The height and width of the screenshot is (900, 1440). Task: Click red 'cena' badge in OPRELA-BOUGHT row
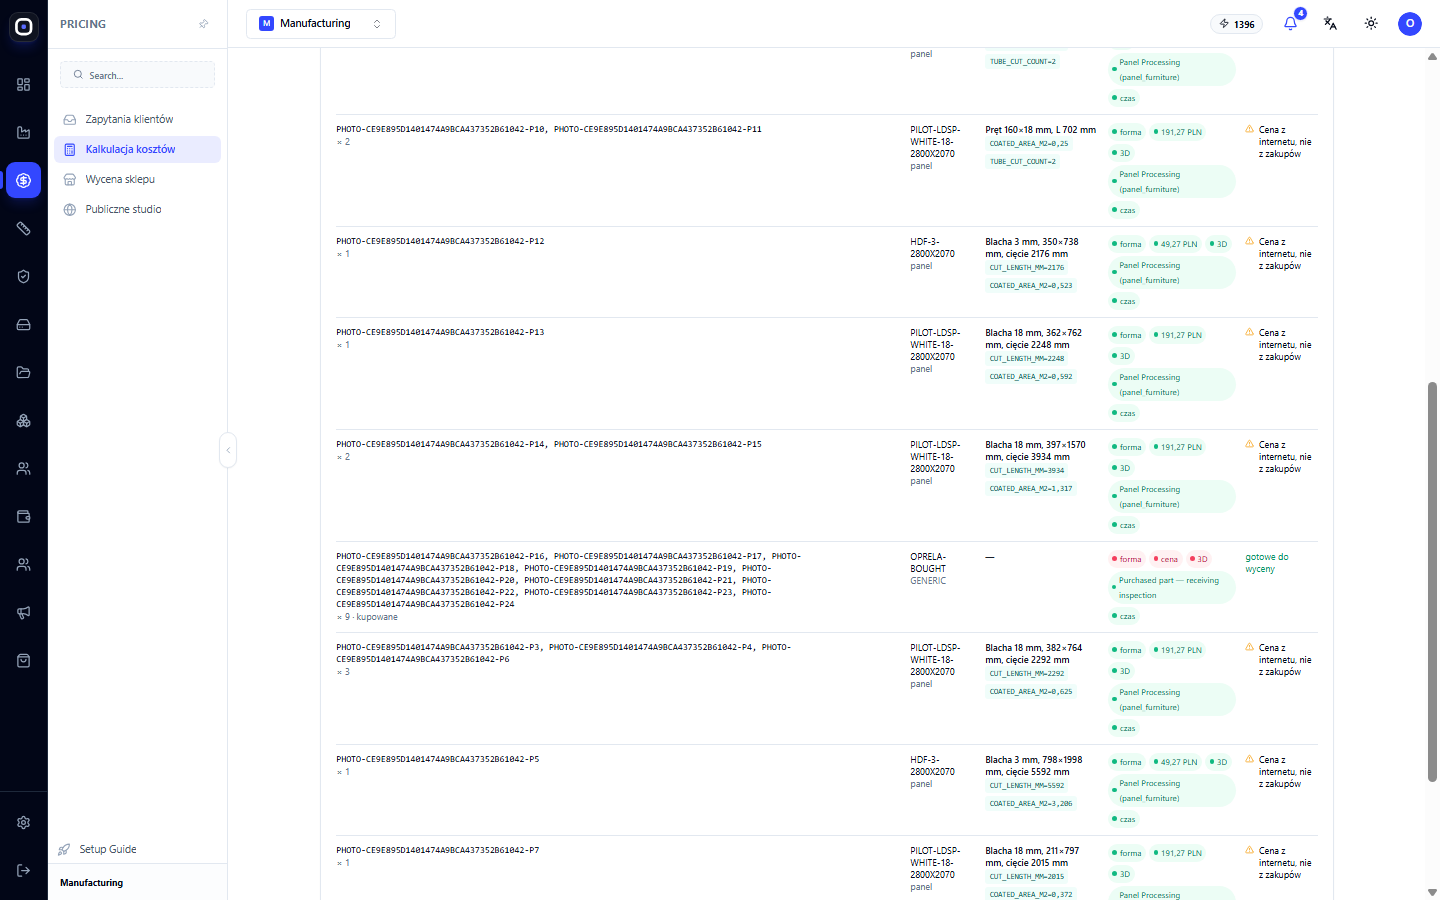click(x=1165, y=559)
